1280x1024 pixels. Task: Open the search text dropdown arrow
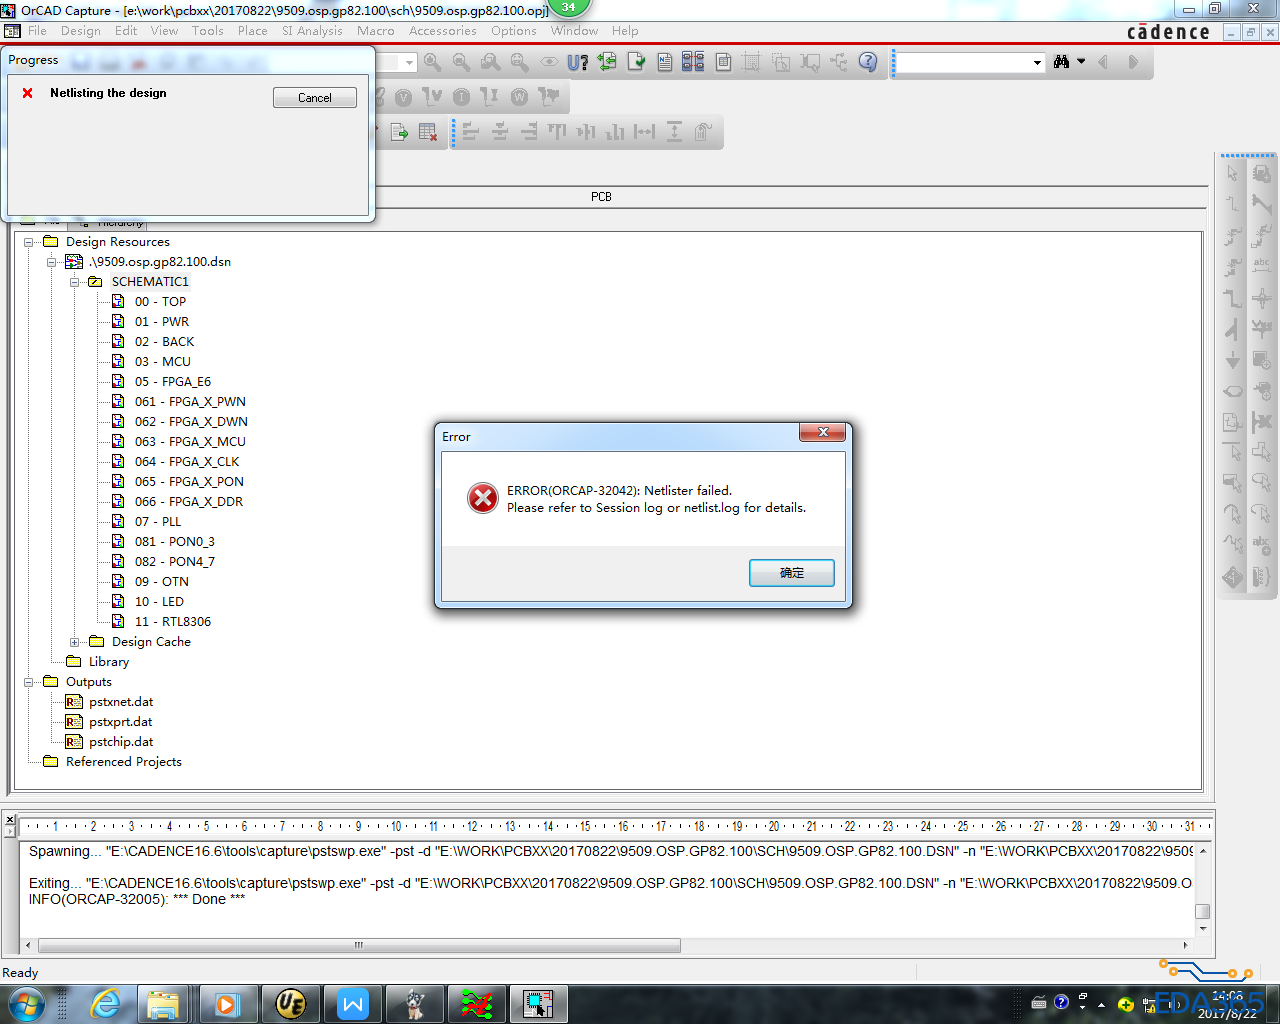point(1037,63)
